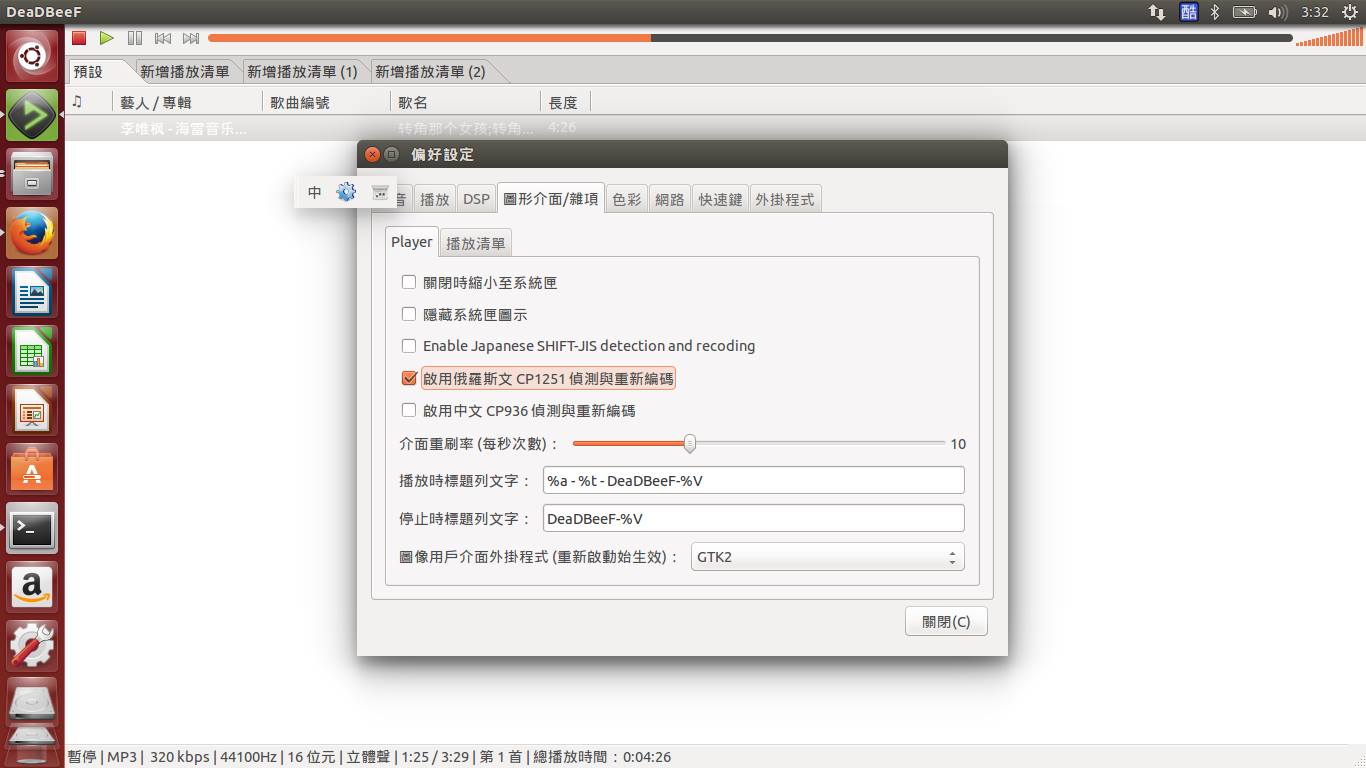
Task: Launch LibreOffice Calc from the dock
Action: tap(32, 350)
